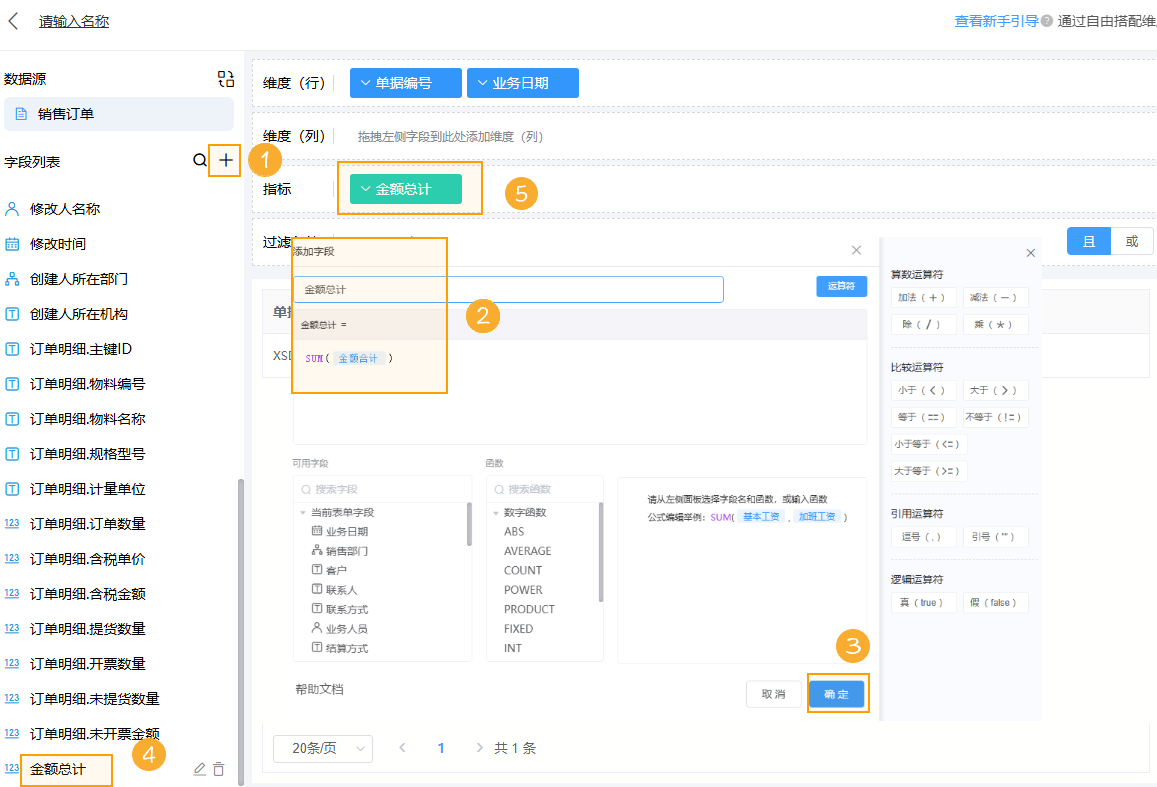This screenshot has width=1157, height=787.
Task: Open the 帮助文档 help documentation link
Action: [x=317, y=691]
